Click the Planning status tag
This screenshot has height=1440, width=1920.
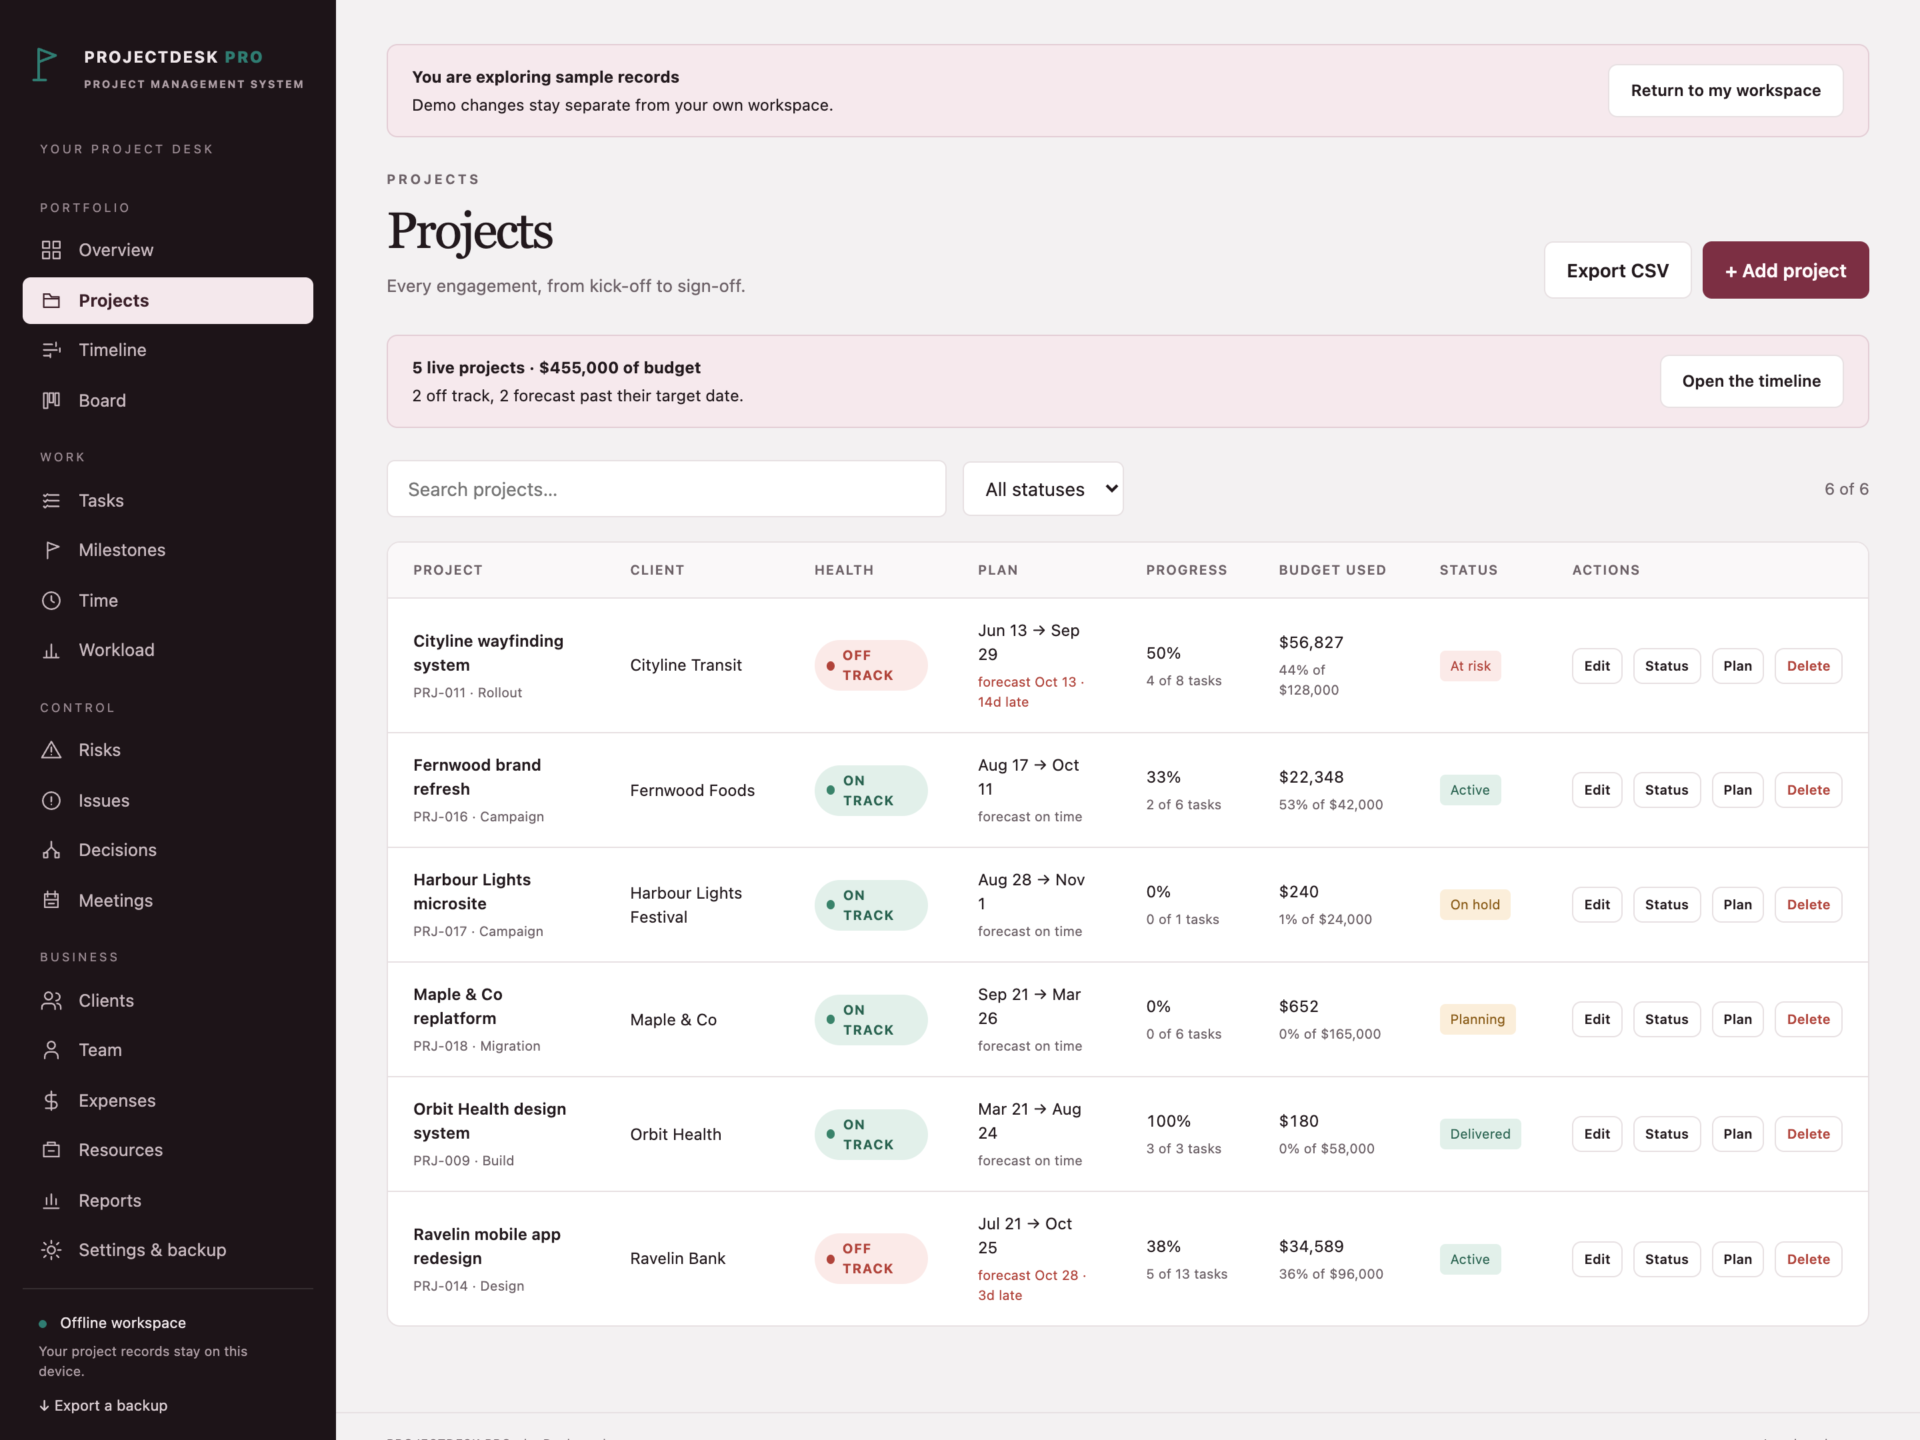[1477, 1019]
